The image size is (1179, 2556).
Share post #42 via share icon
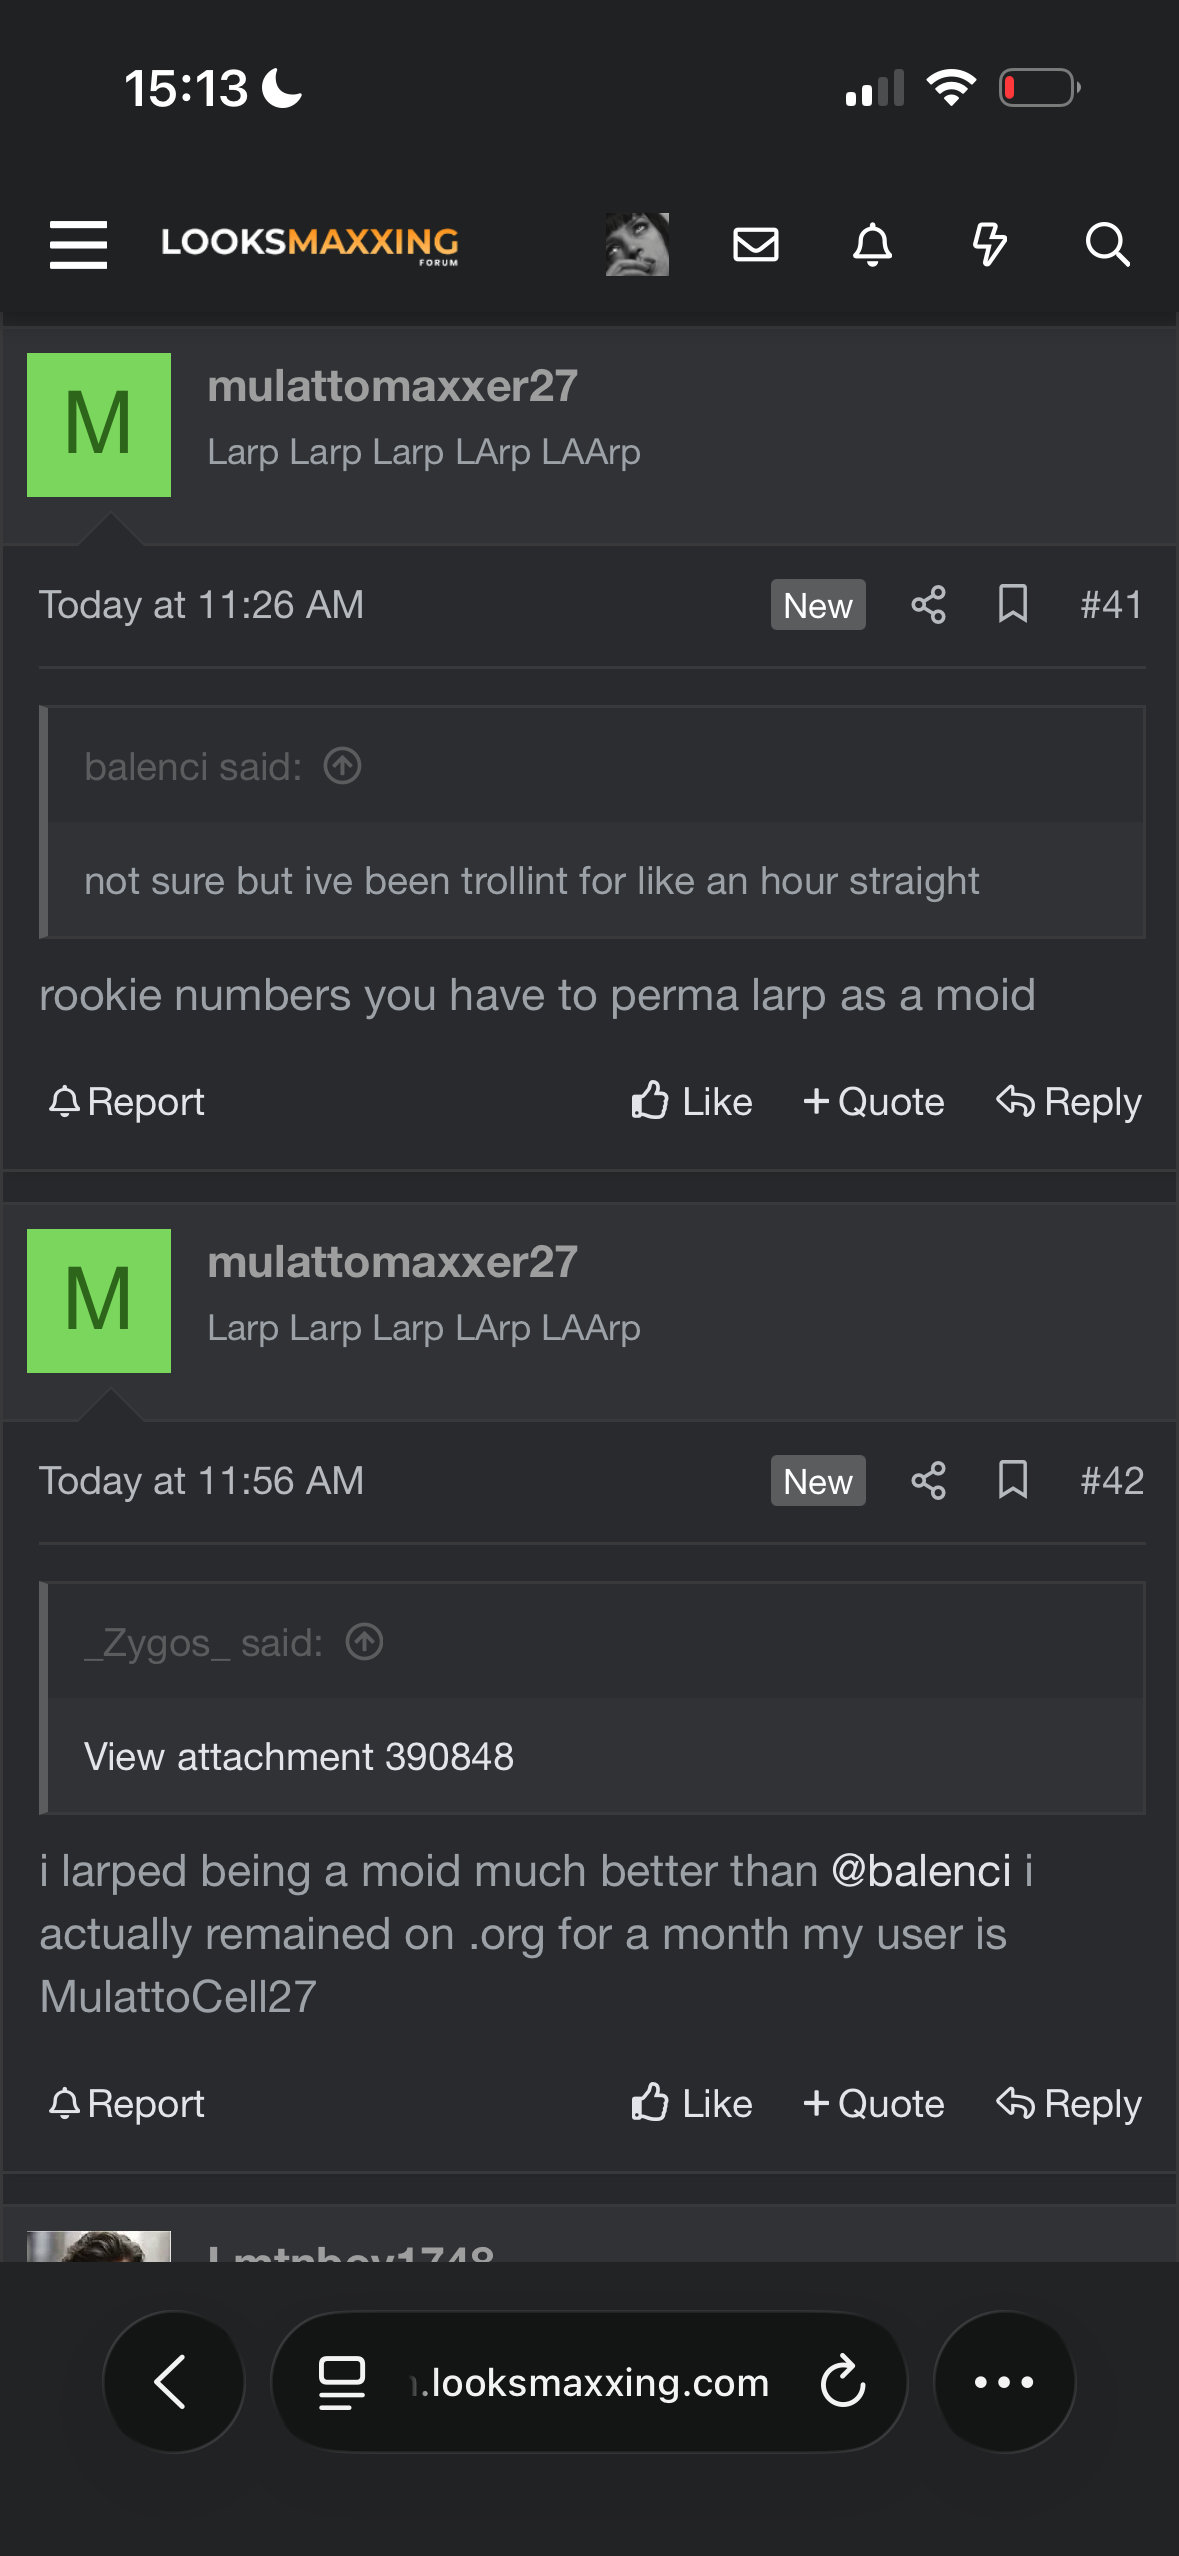928,1481
